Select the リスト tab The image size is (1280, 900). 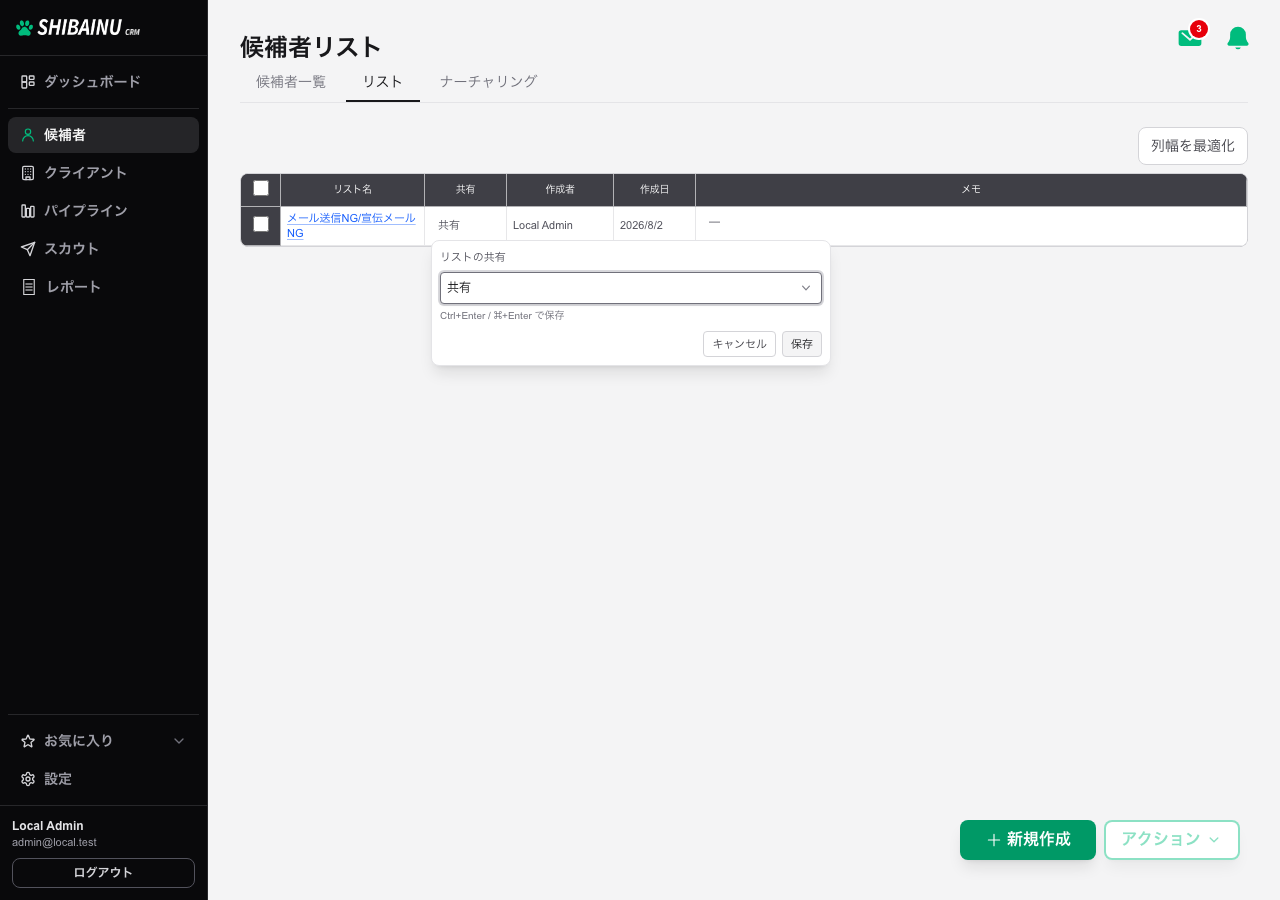[x=383, y=82]
